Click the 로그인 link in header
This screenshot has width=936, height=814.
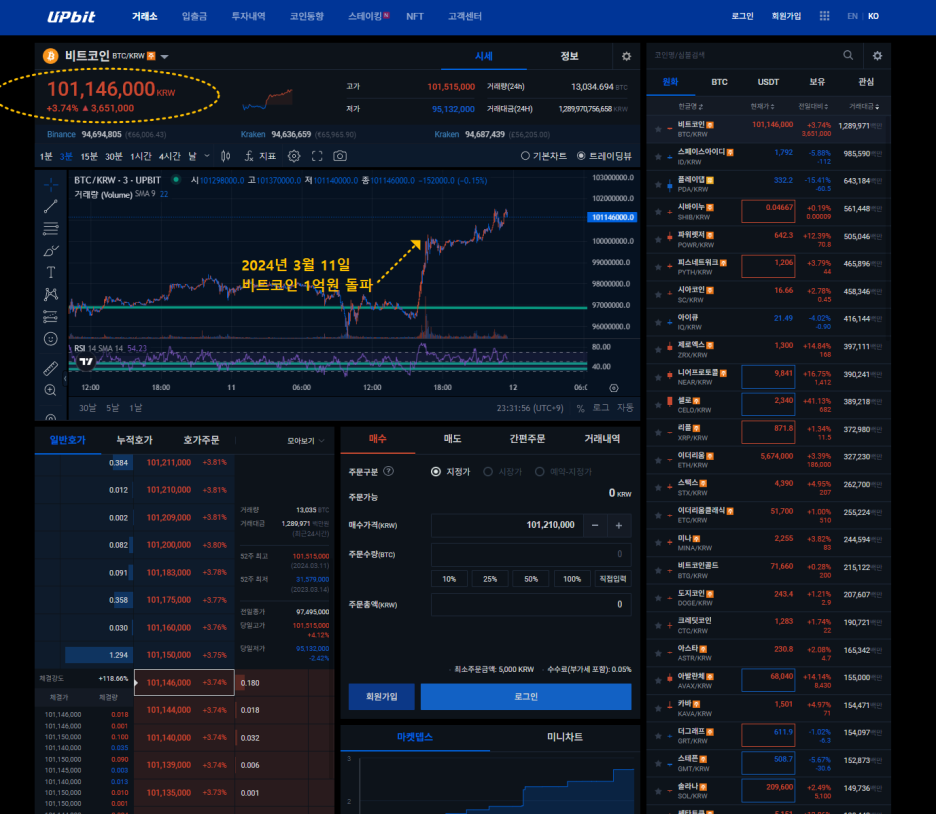coord(743,17)
